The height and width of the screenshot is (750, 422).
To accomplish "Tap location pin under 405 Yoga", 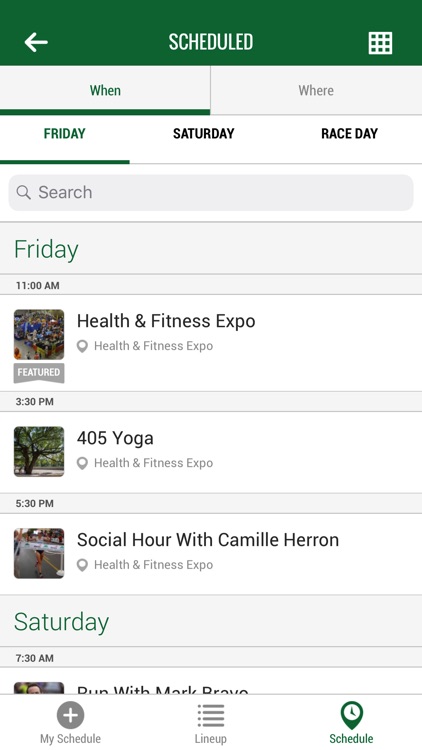I will (82, 463).
